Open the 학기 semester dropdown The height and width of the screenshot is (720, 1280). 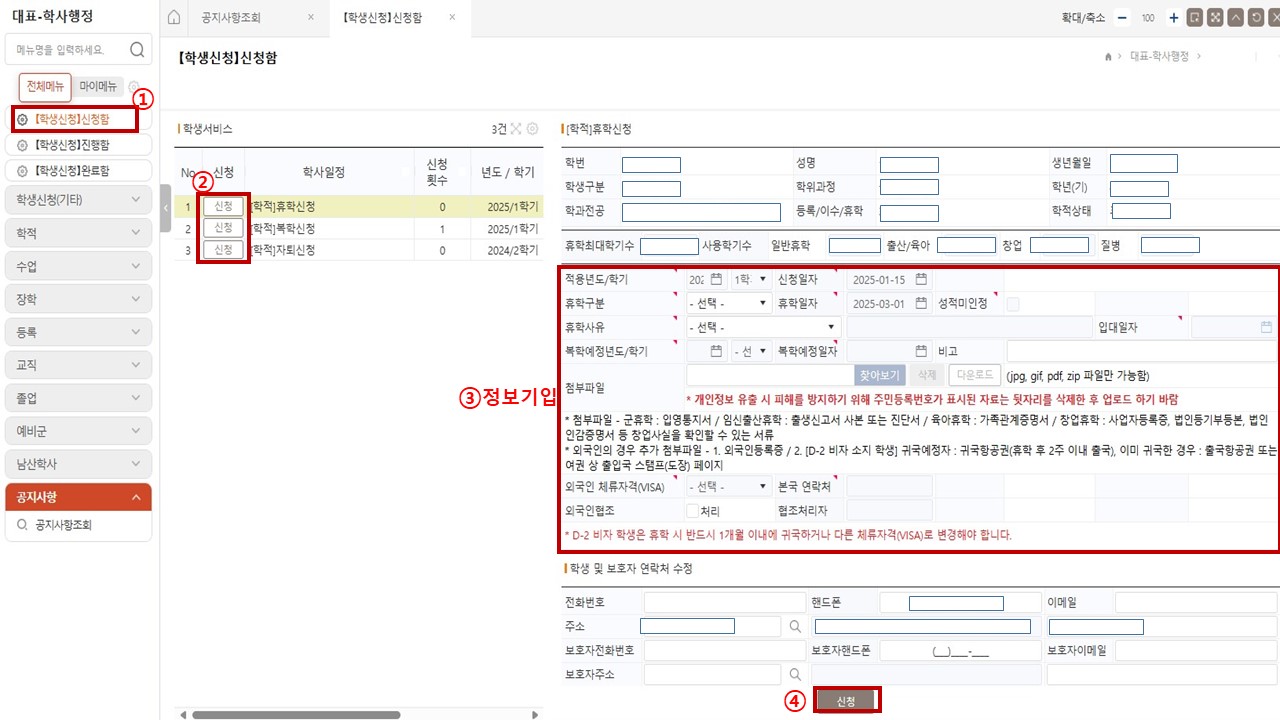(751, 279)
